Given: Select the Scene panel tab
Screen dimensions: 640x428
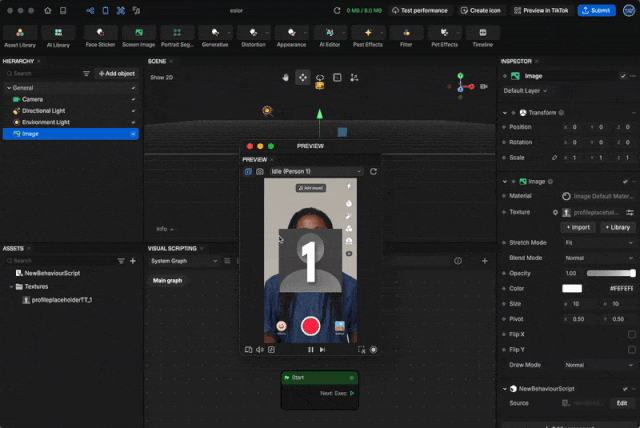Looking at the screenshot, I should (x=157, y=61).
